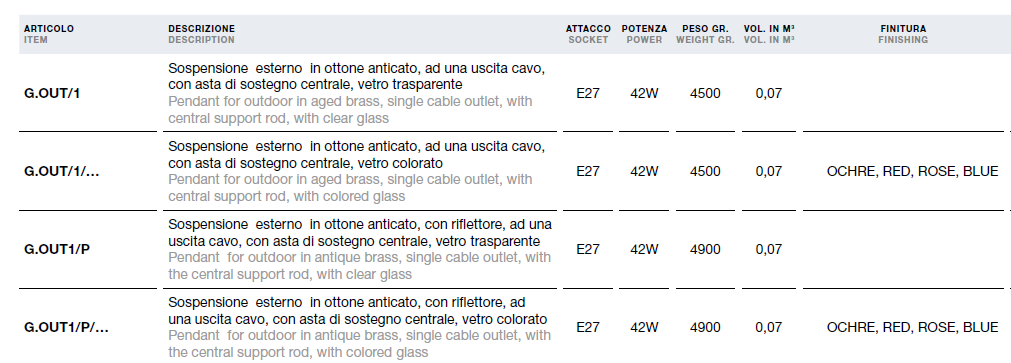This screenshot has height=363, width=1011.
Task: Select the G.OUT1/P description with riflettore
Action: pos(360,250)
